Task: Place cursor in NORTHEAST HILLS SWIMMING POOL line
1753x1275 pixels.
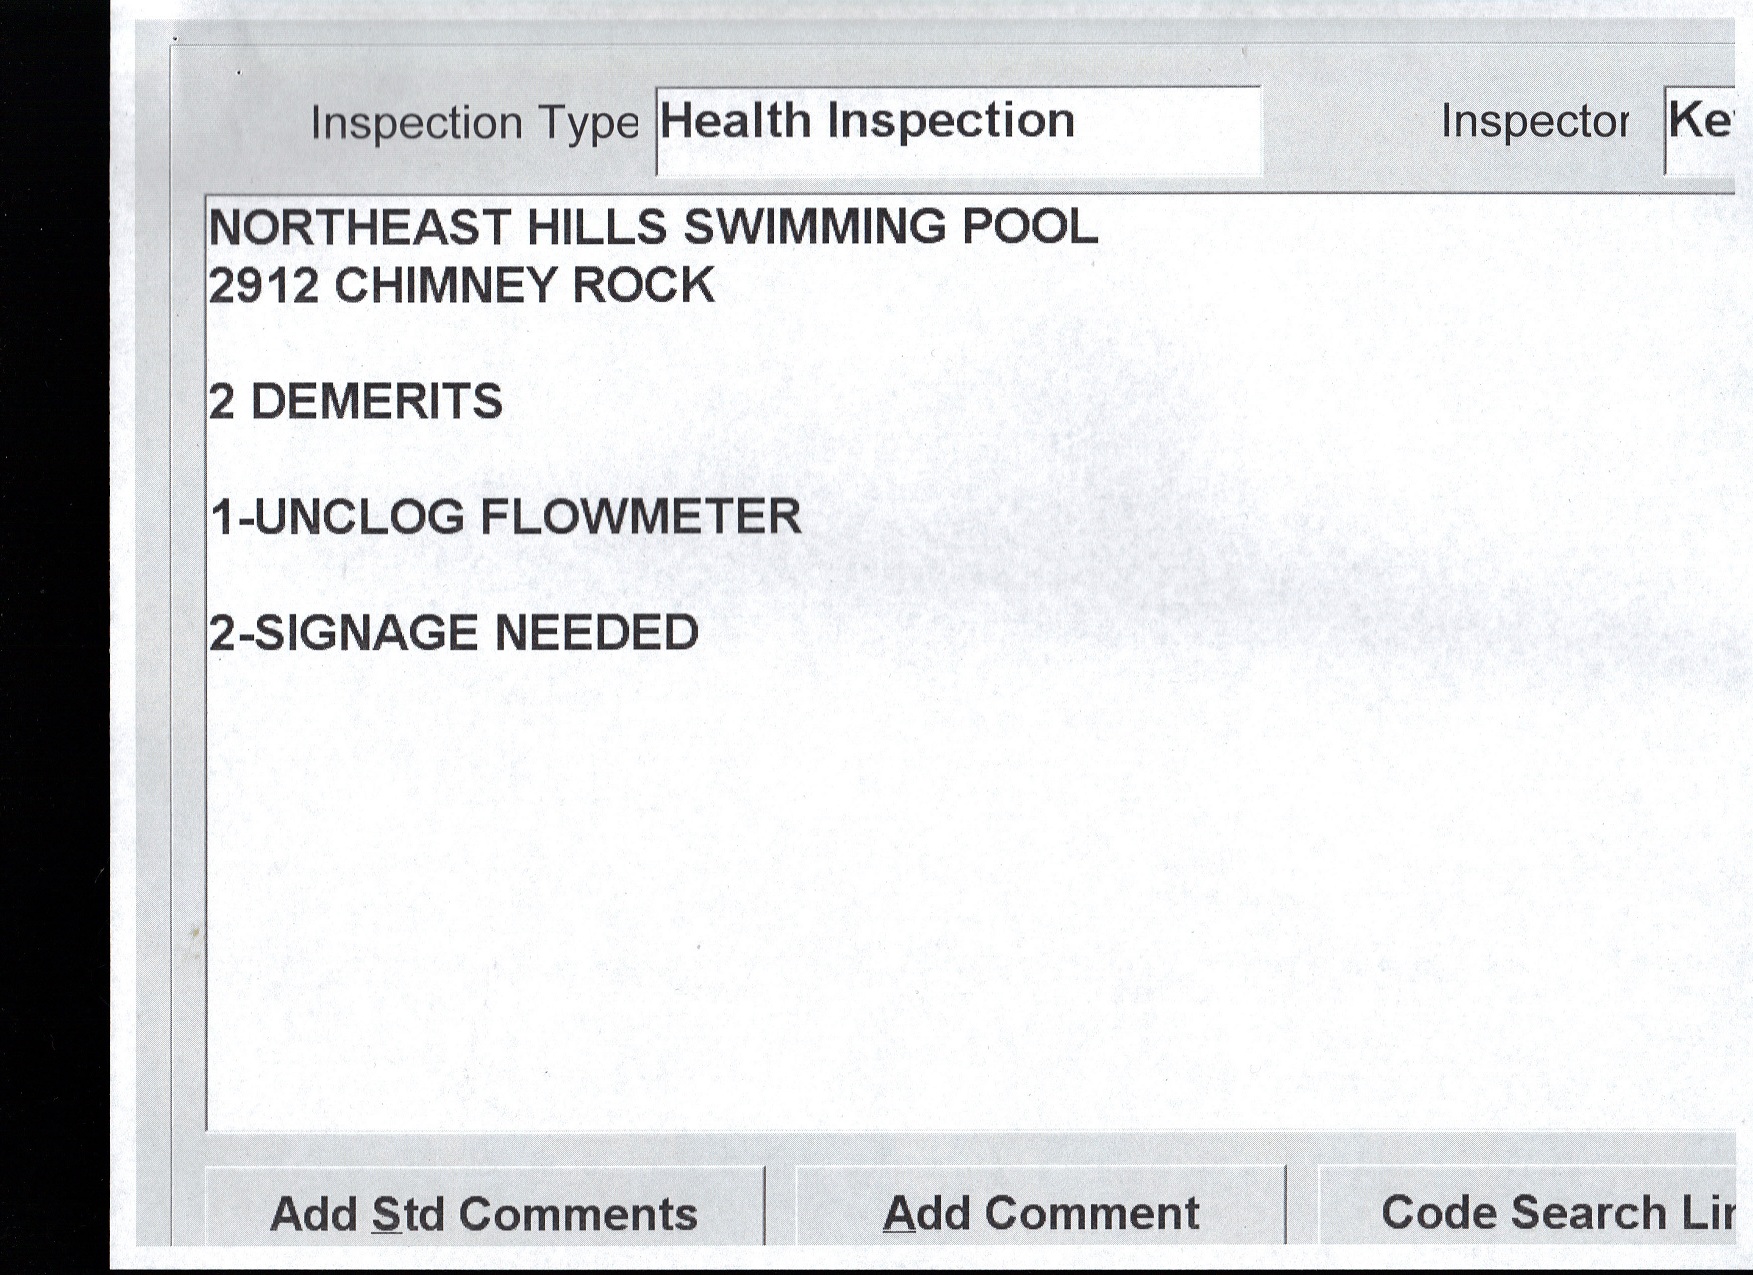Action: (652, 228)
